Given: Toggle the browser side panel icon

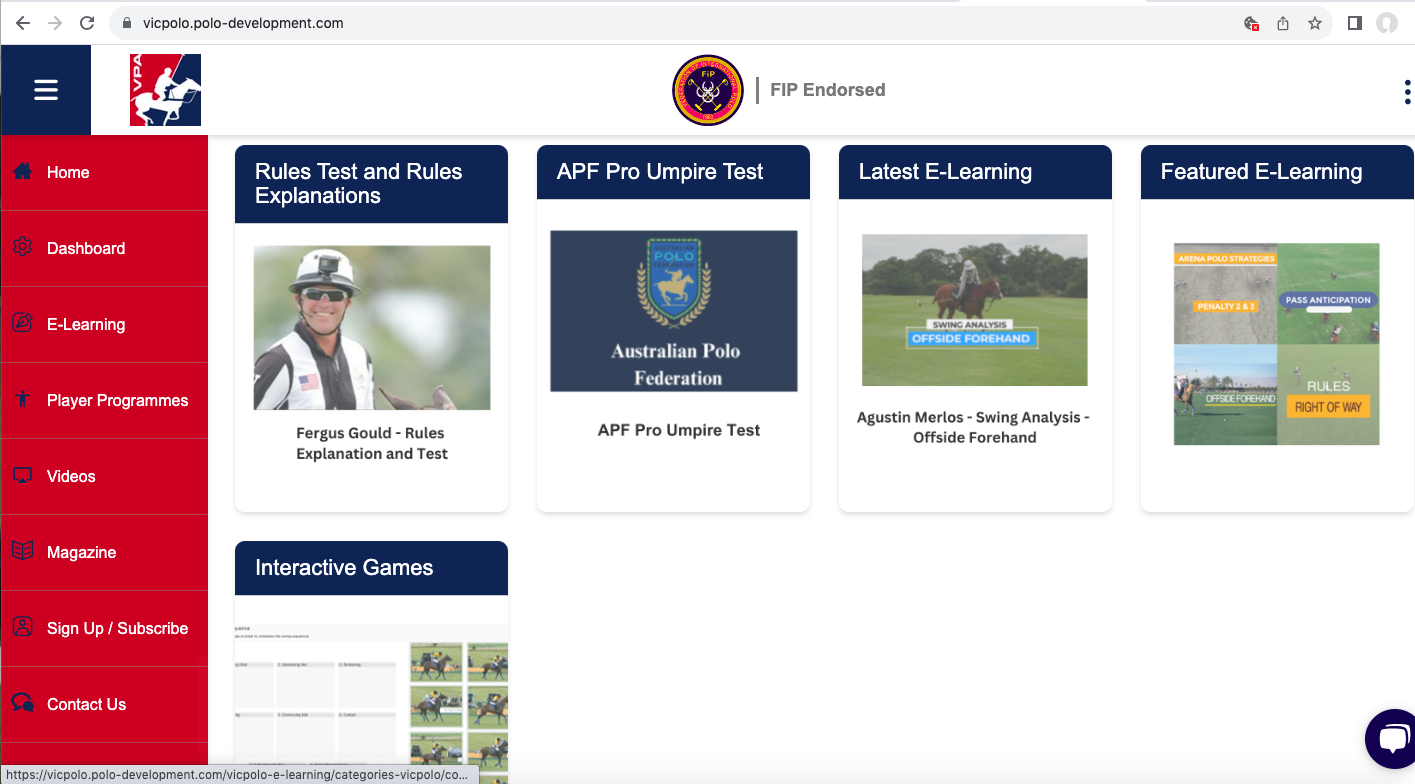Looking at the screenshot, I should point(1355,23).
